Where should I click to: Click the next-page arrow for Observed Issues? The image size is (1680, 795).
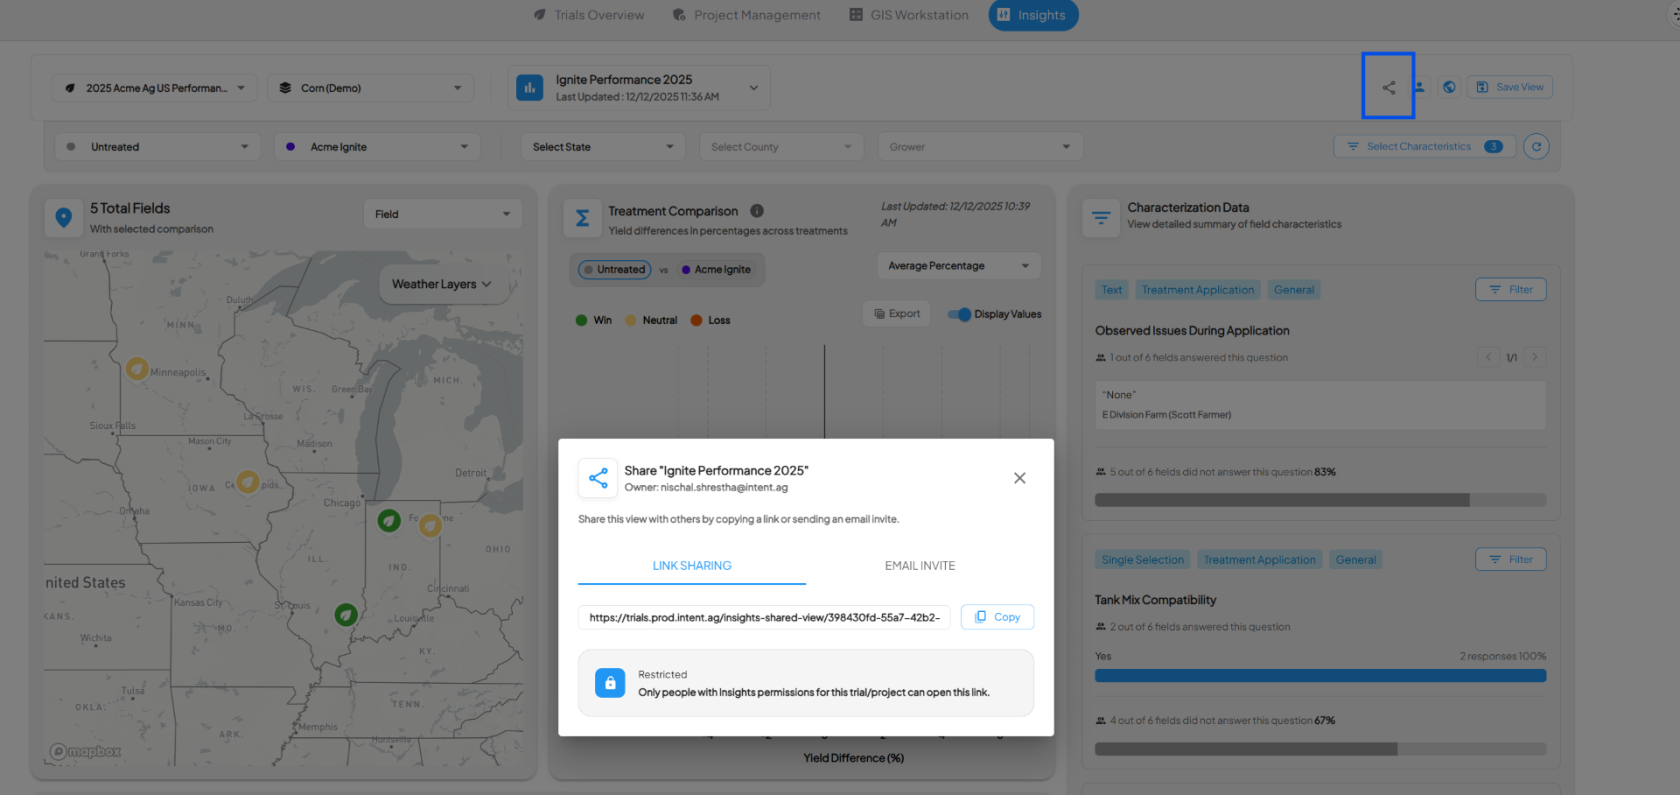[x=1535, y=357]
